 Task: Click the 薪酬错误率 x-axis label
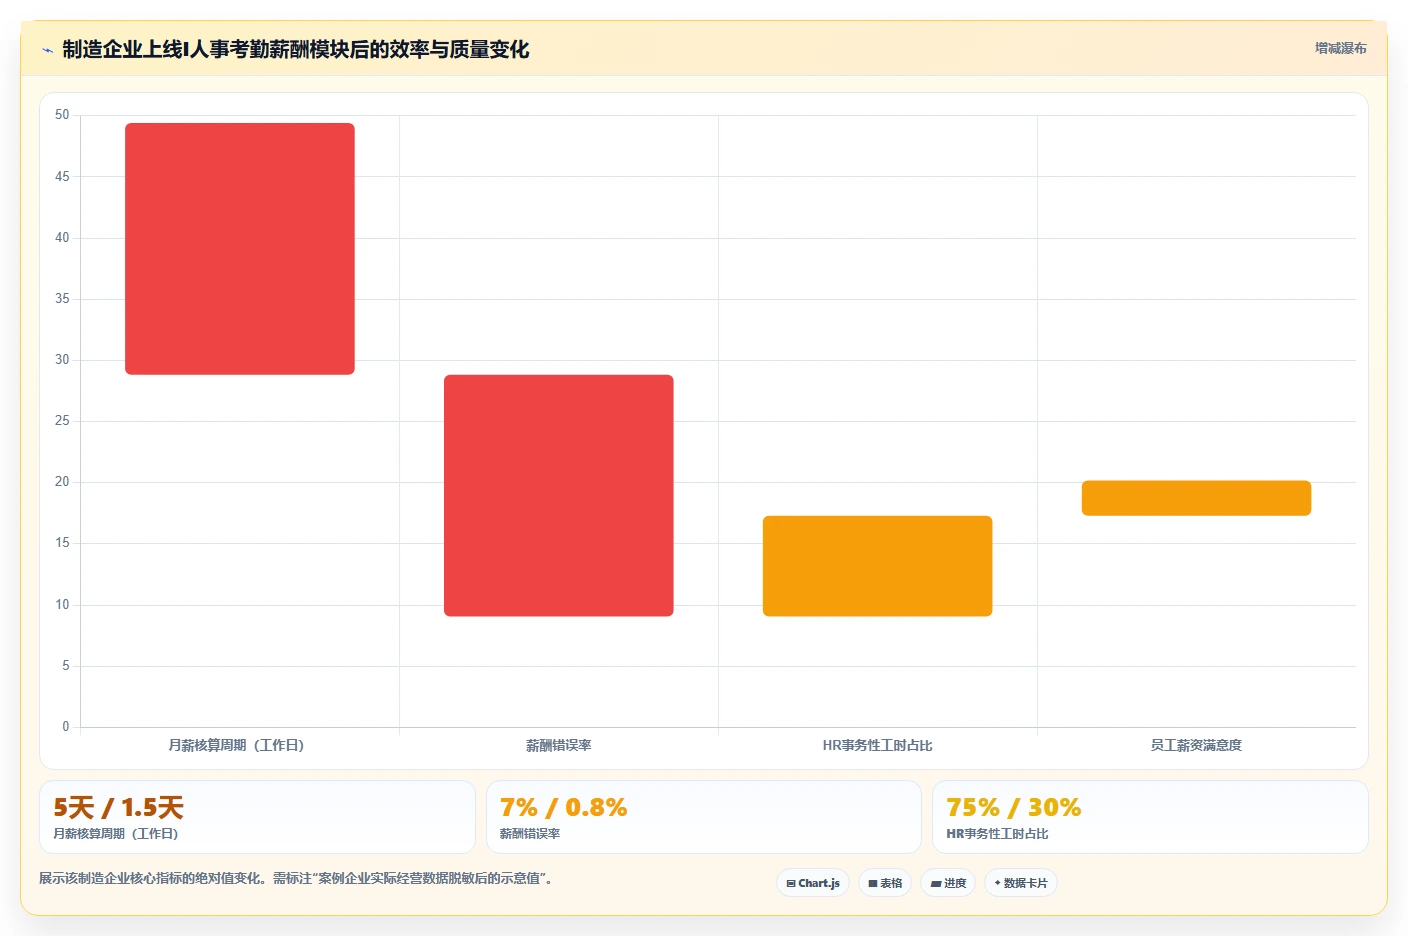tap(559, 745)
